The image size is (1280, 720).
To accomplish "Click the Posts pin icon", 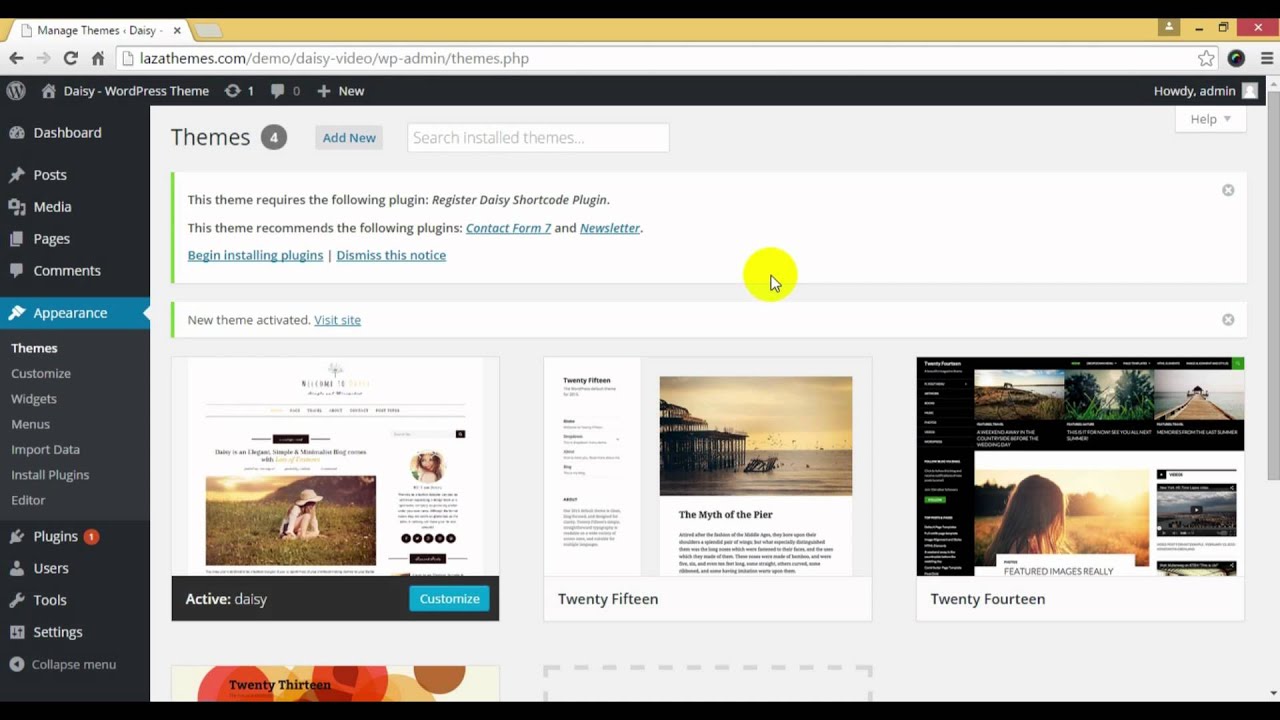I will [17, 175].
